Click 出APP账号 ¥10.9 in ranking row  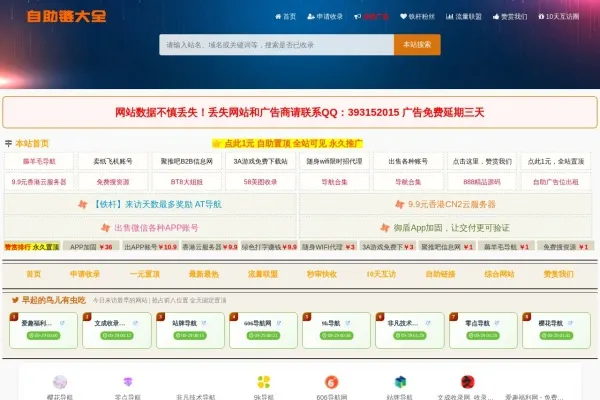pos(150,247)
